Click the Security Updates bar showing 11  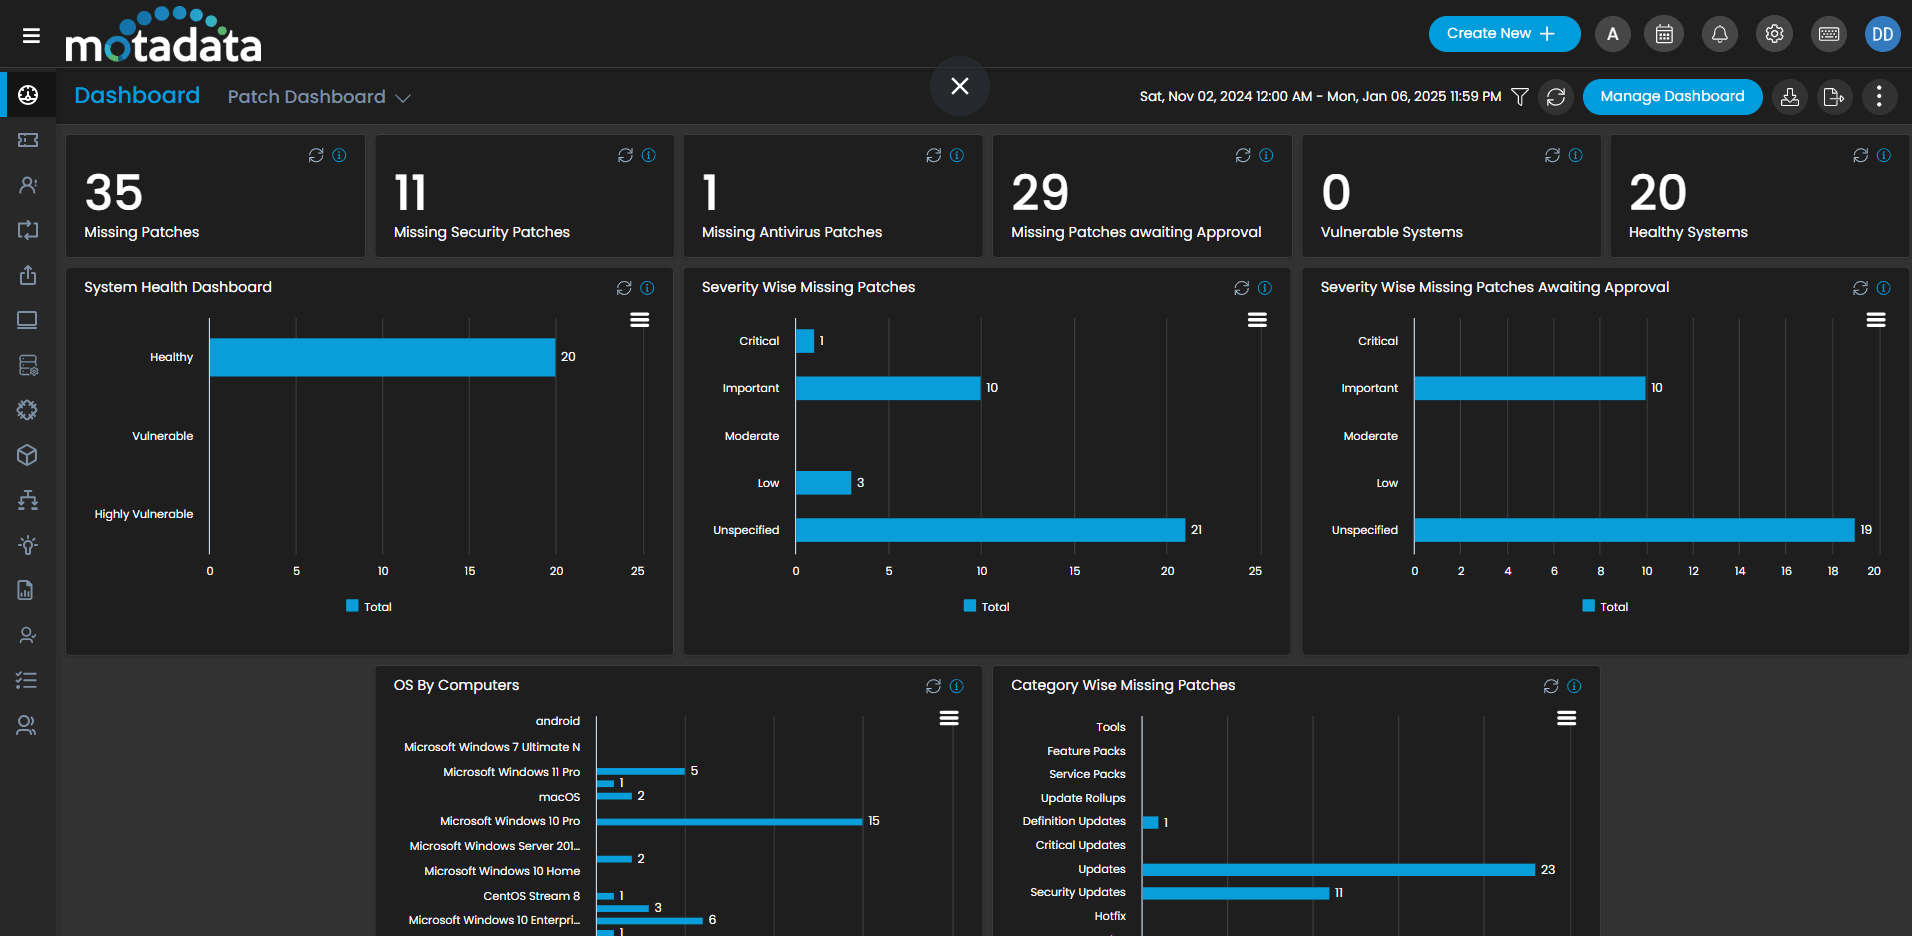pos(1236,893)
